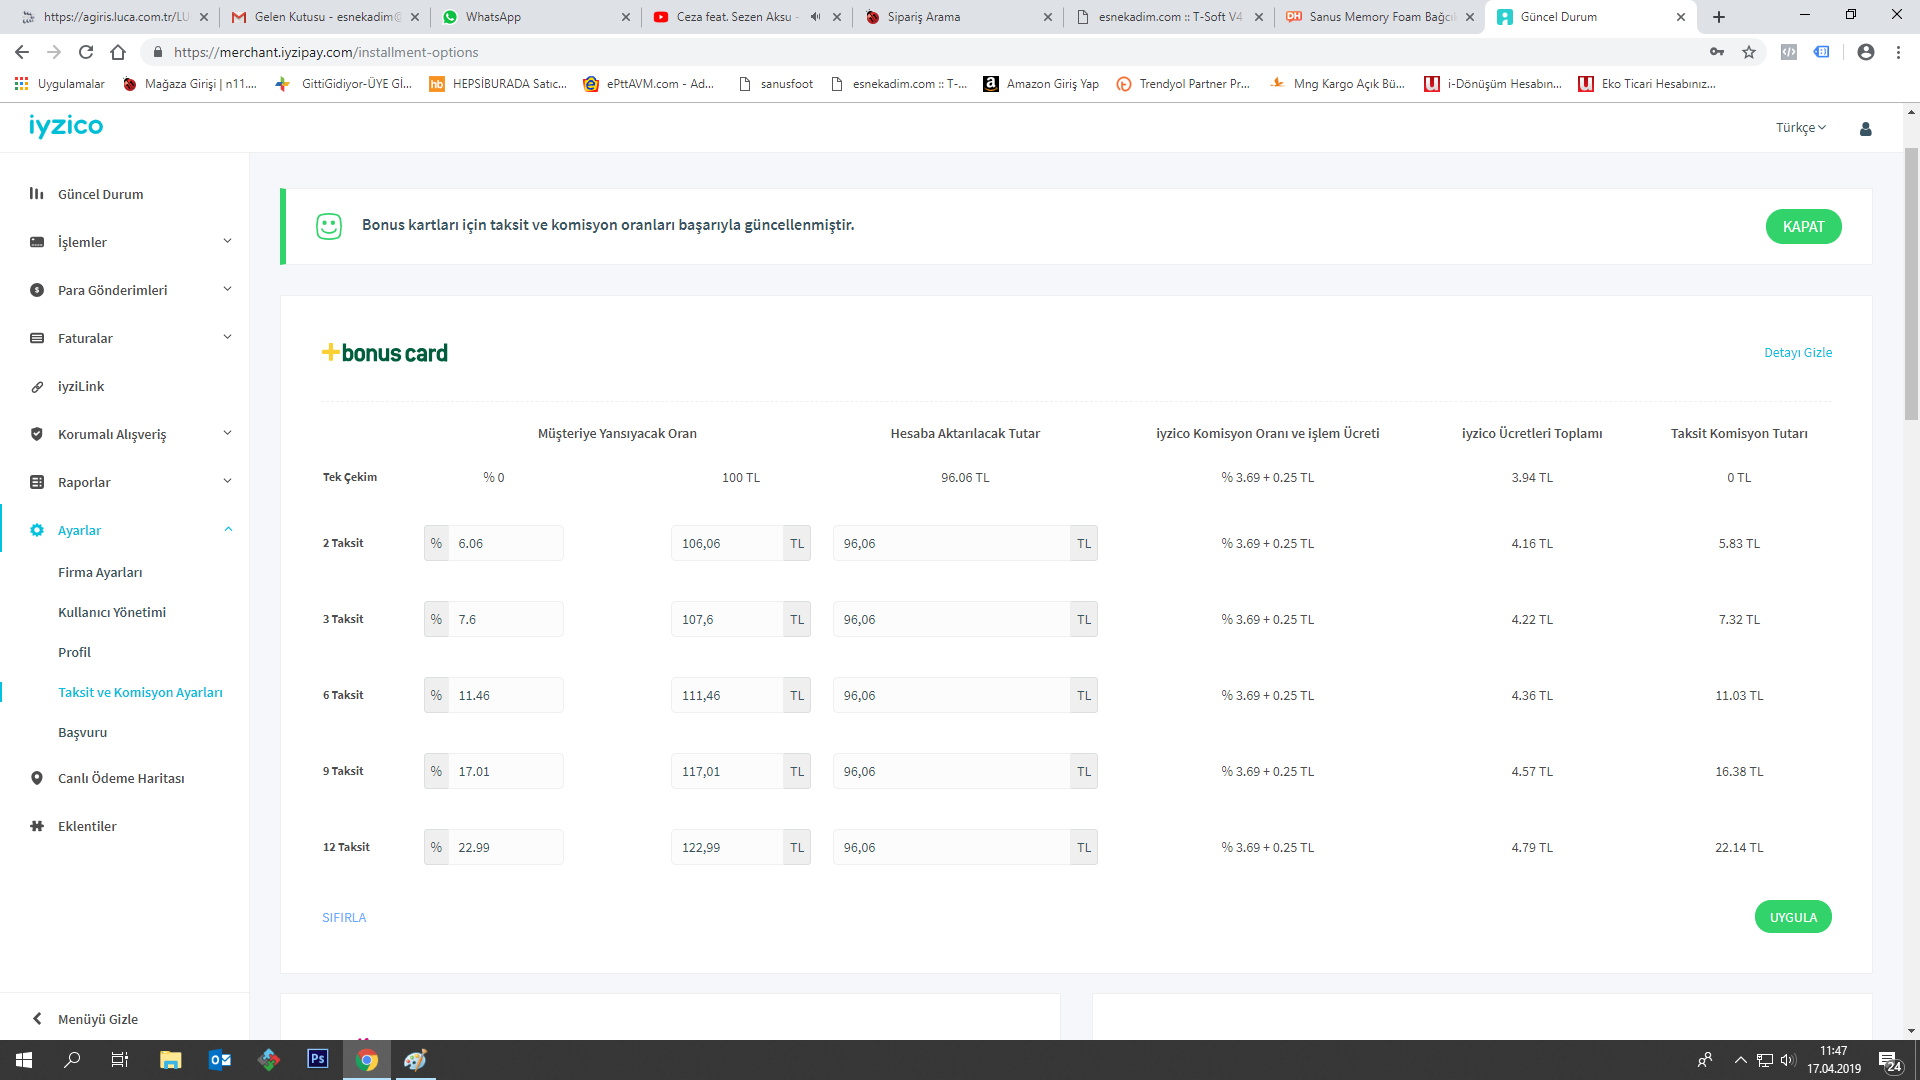Select Taksit ve Komisyon Ayarları

click(140, 693)
